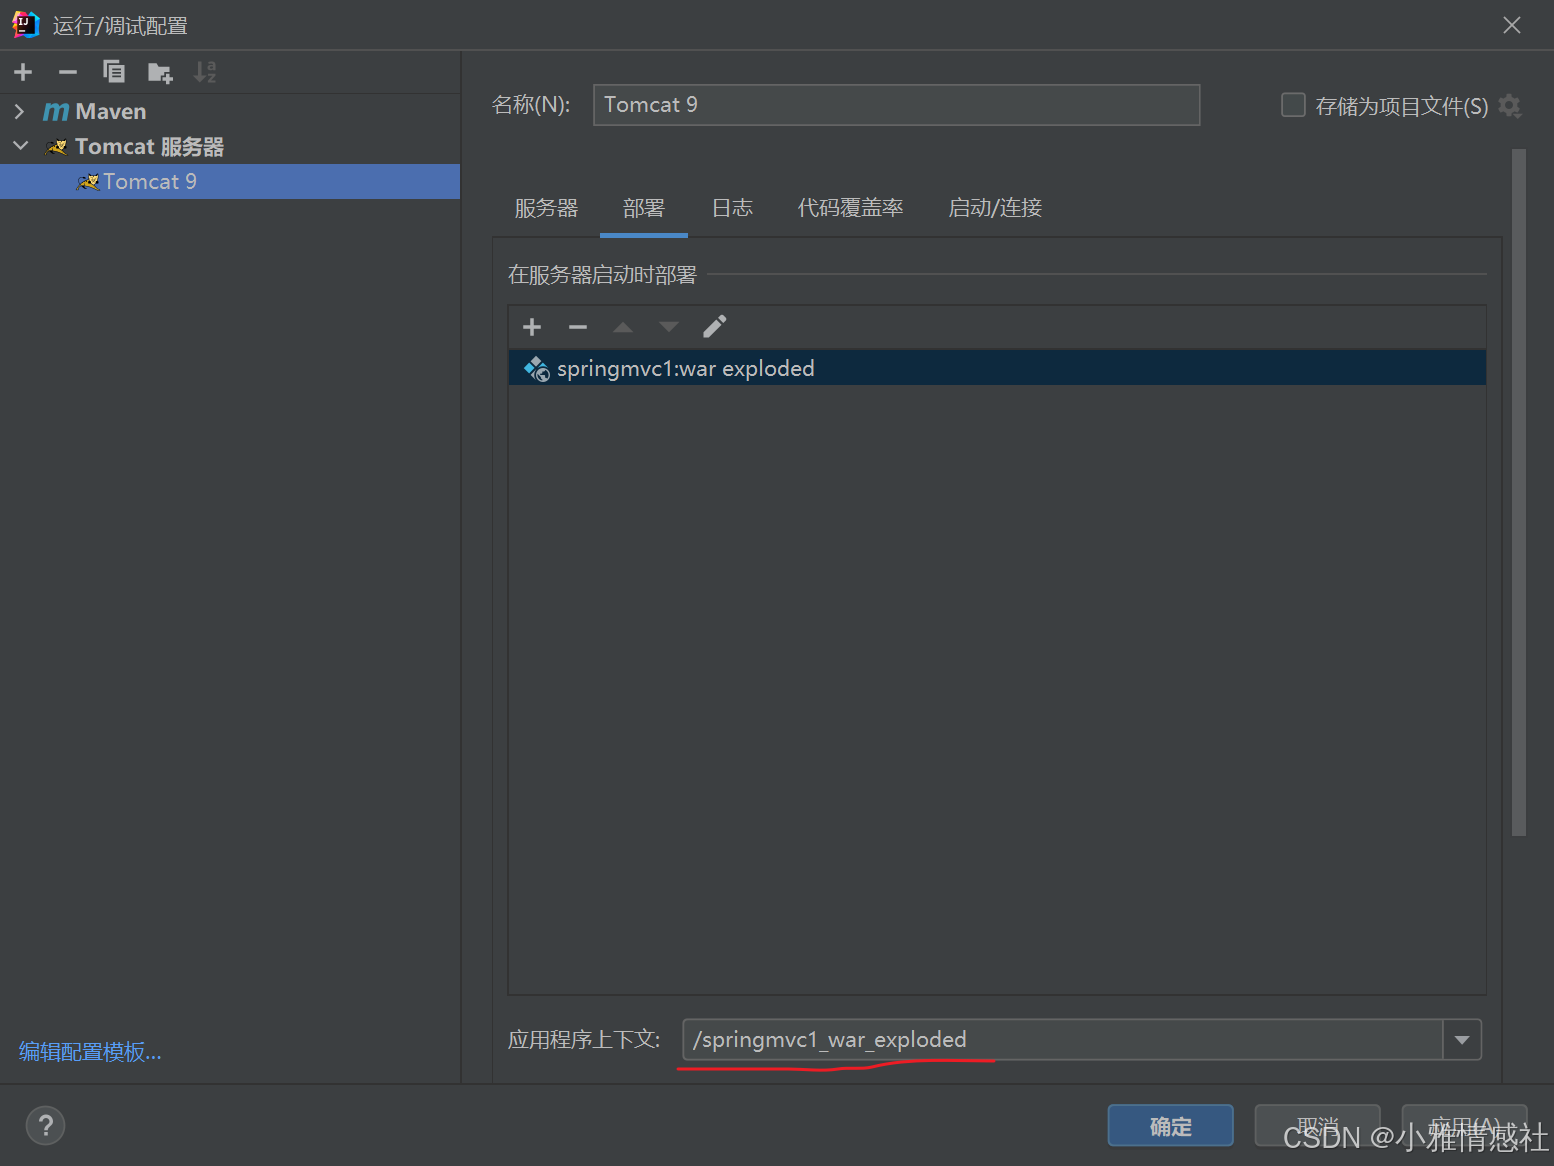The width and height of the screenshot is (1554, 1166).
Task: Copy the selected configuration
Action: point(114,72)
